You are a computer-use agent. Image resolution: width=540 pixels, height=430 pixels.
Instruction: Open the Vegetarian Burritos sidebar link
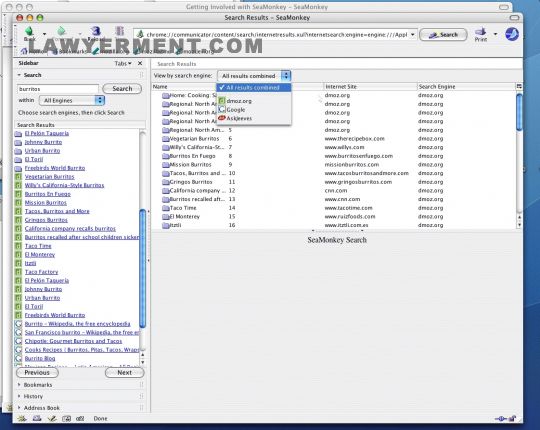click(49, 177)
